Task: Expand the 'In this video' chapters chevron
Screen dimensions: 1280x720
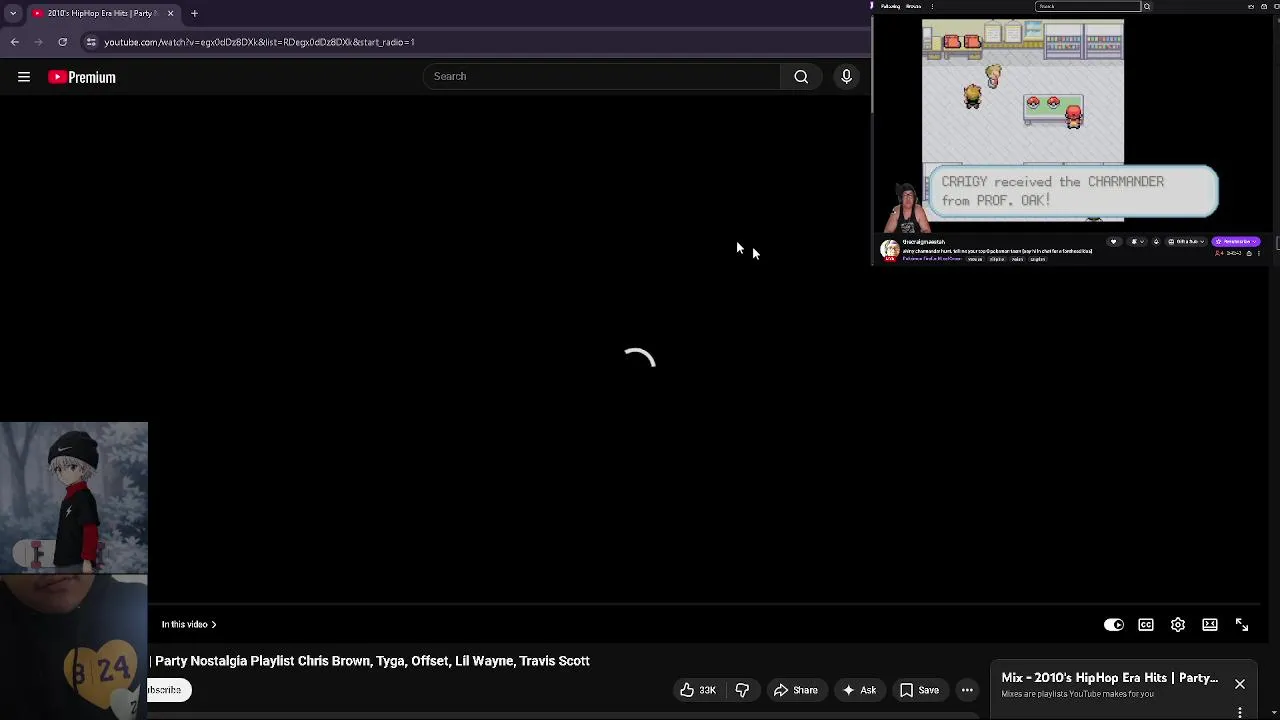Action: (x=213, y=625)
